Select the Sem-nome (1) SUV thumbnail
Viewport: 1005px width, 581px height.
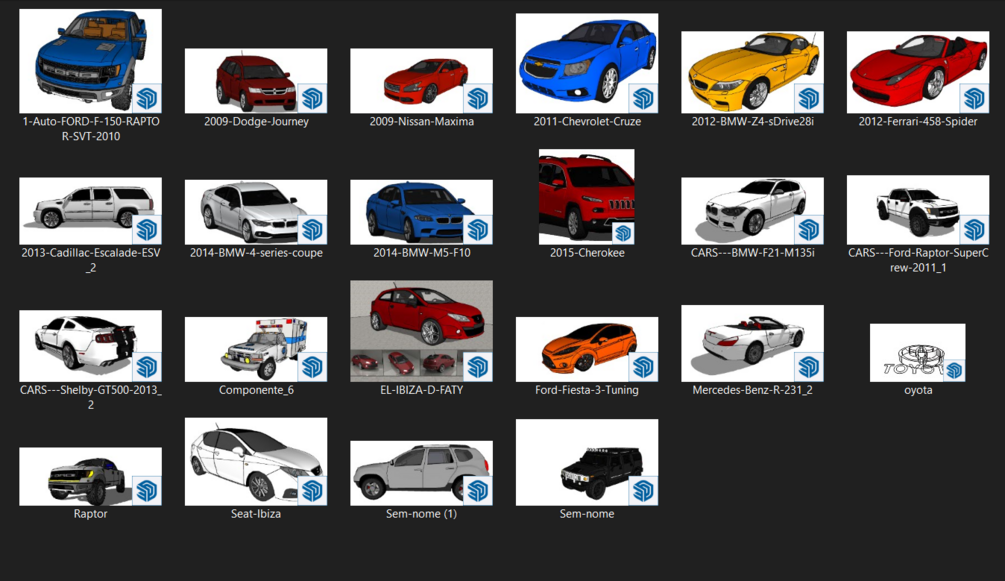point(421,473)
